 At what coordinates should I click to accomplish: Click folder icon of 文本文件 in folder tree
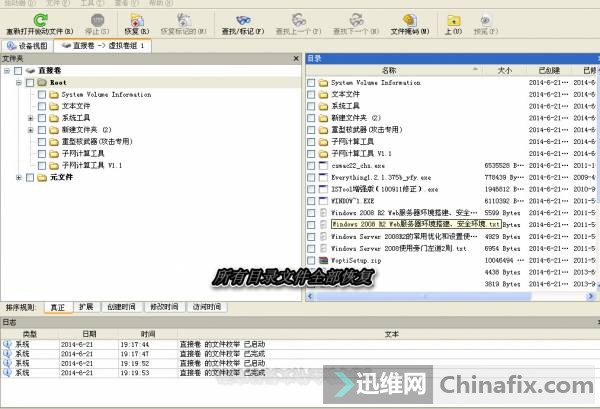(x=54, y=106)
